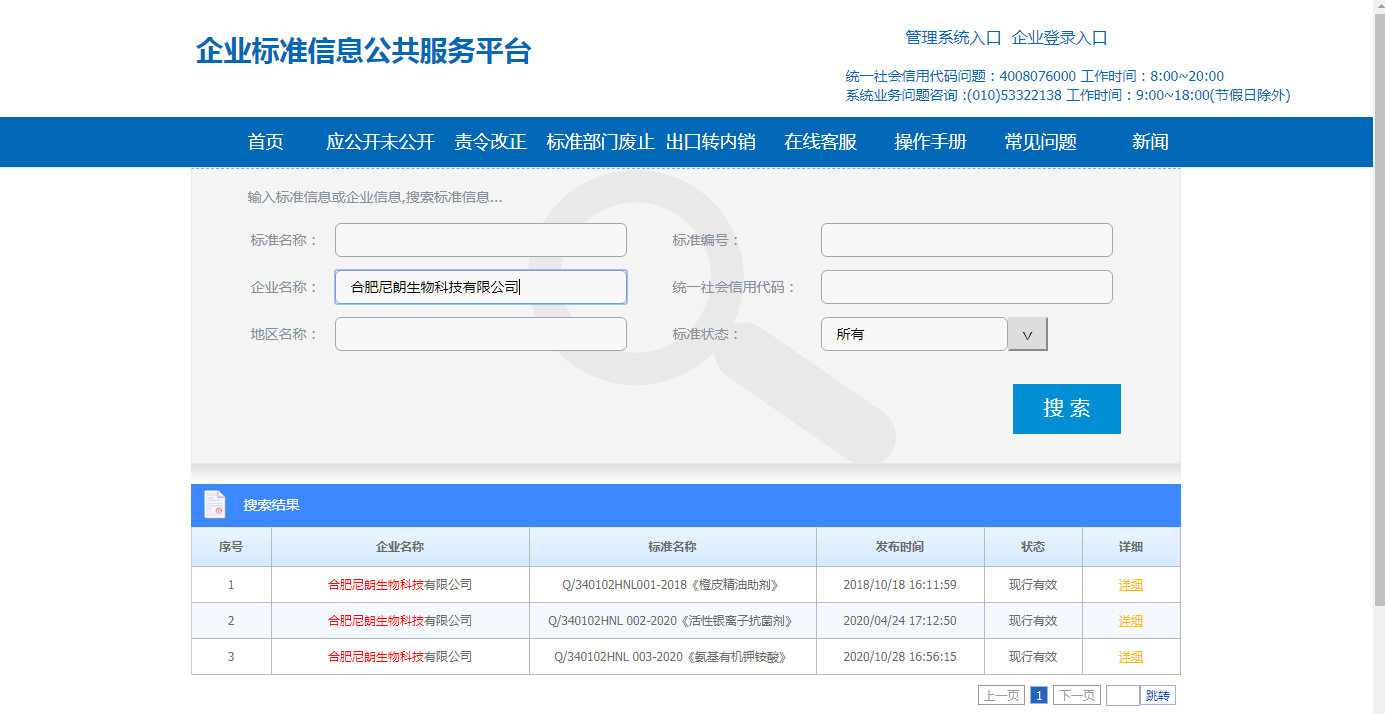1385x714 pixels.
Task: Open 详细 link for 氨基有机钾铵酸
Action: pos(1130,657)
